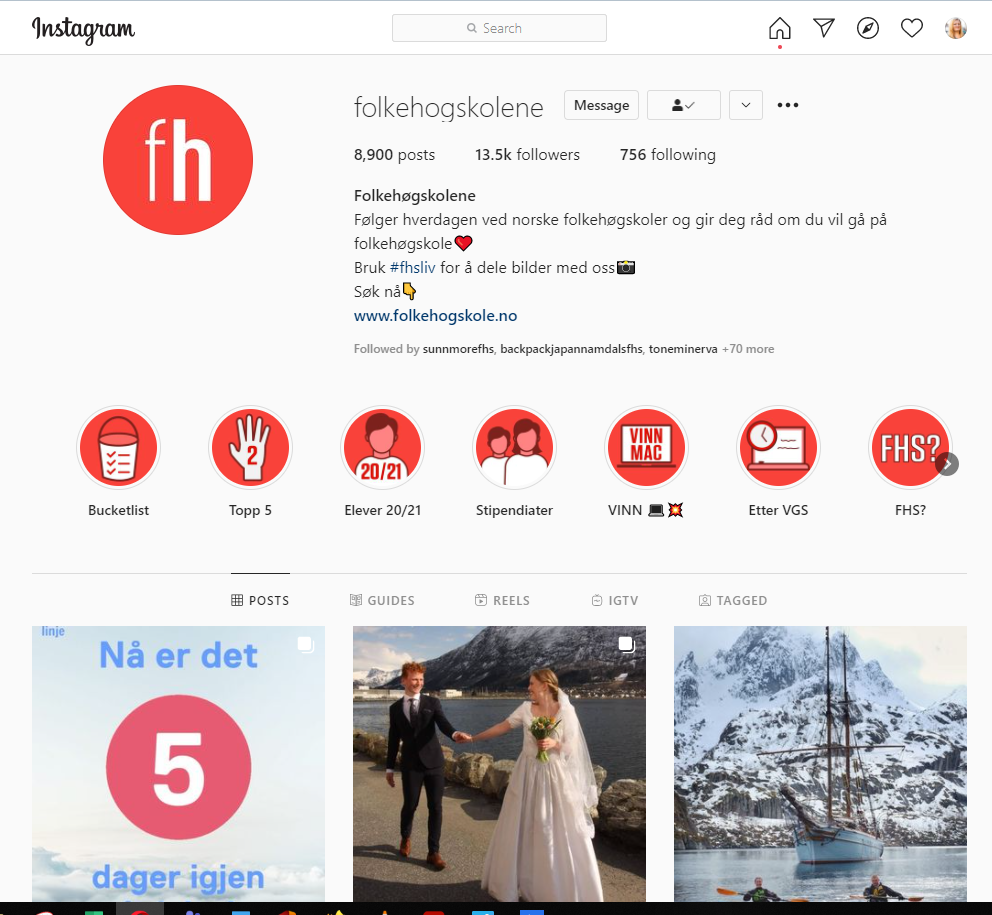Open follower toneminerva profile

(x=683, y=349)
